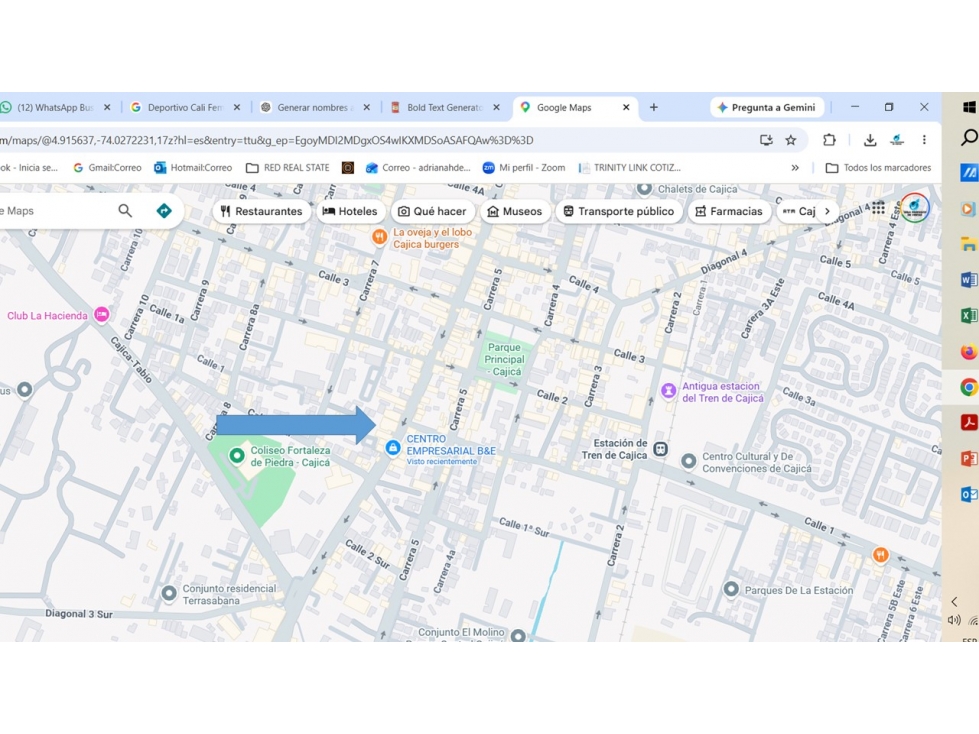
Task: Click the Chrome address bar URL
Action: point(267,140)
